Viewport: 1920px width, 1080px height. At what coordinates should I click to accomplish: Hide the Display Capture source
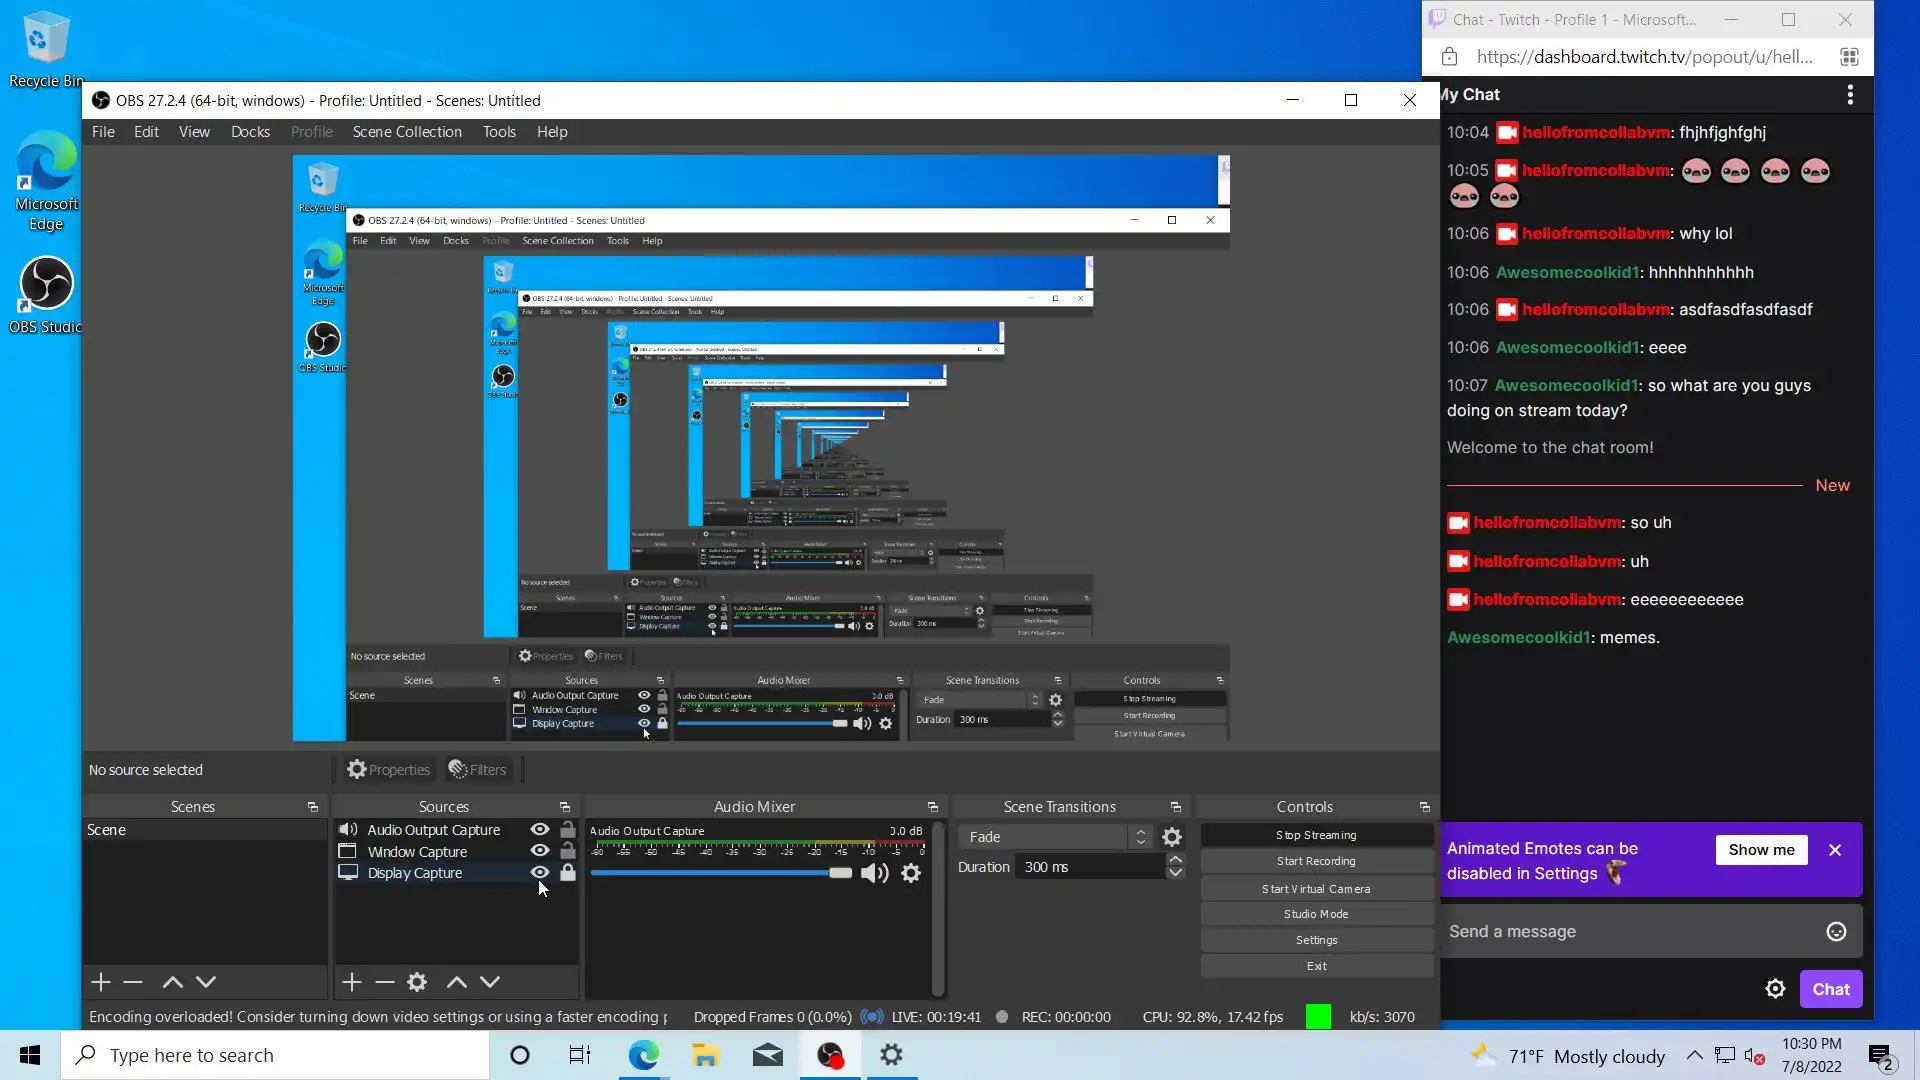click(x=540, y=872)
